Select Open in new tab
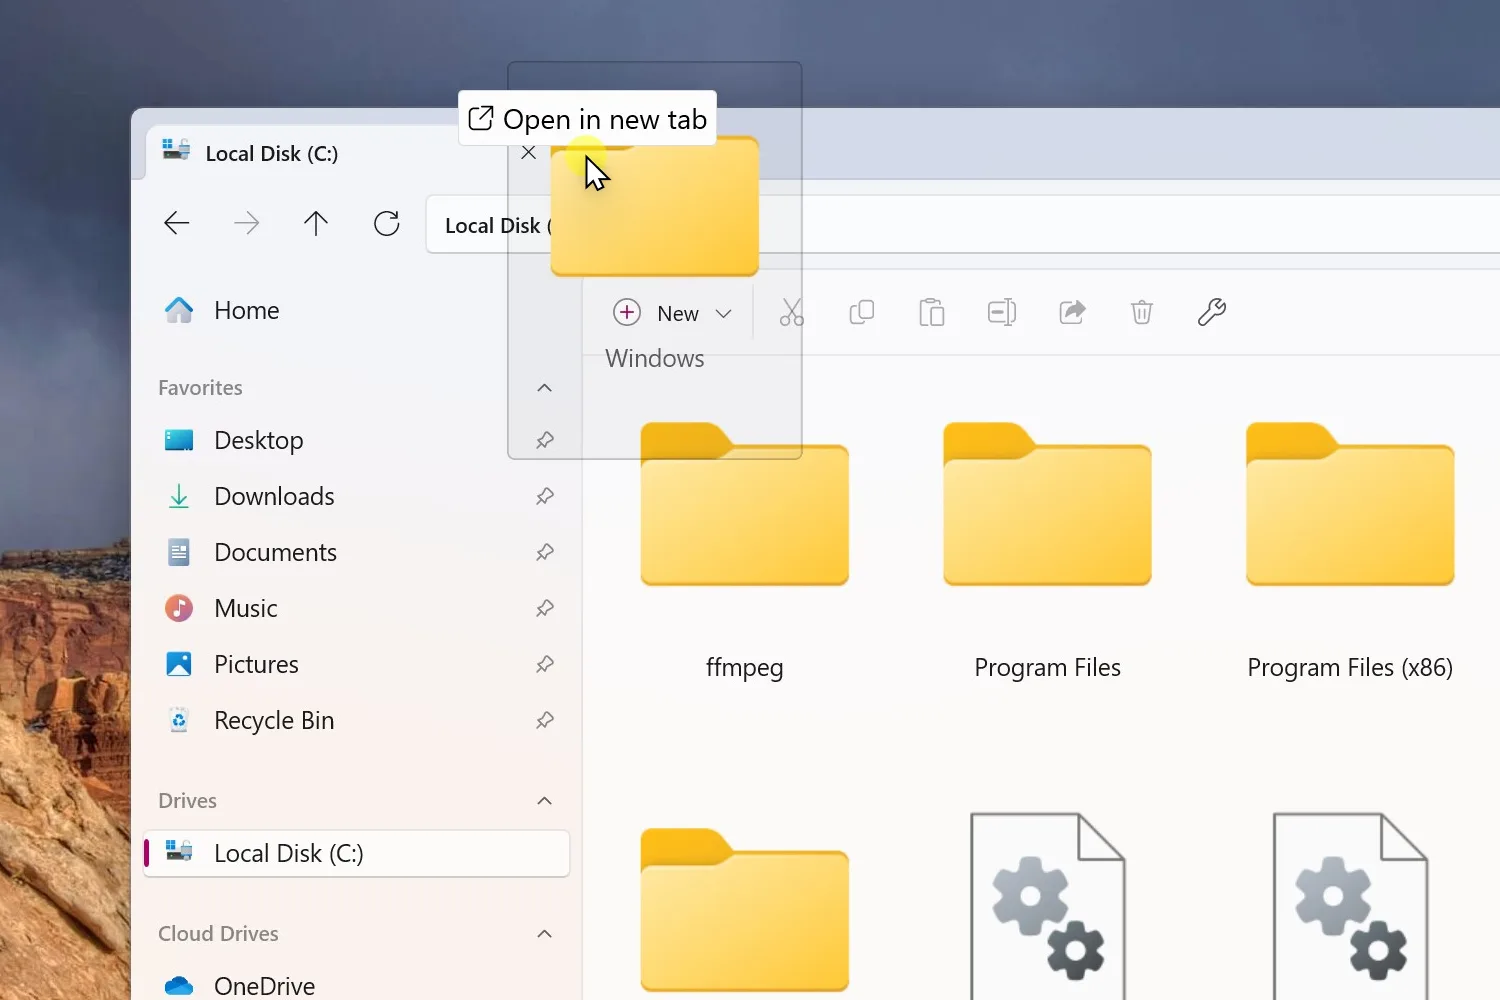 click(x=586, y=118)
